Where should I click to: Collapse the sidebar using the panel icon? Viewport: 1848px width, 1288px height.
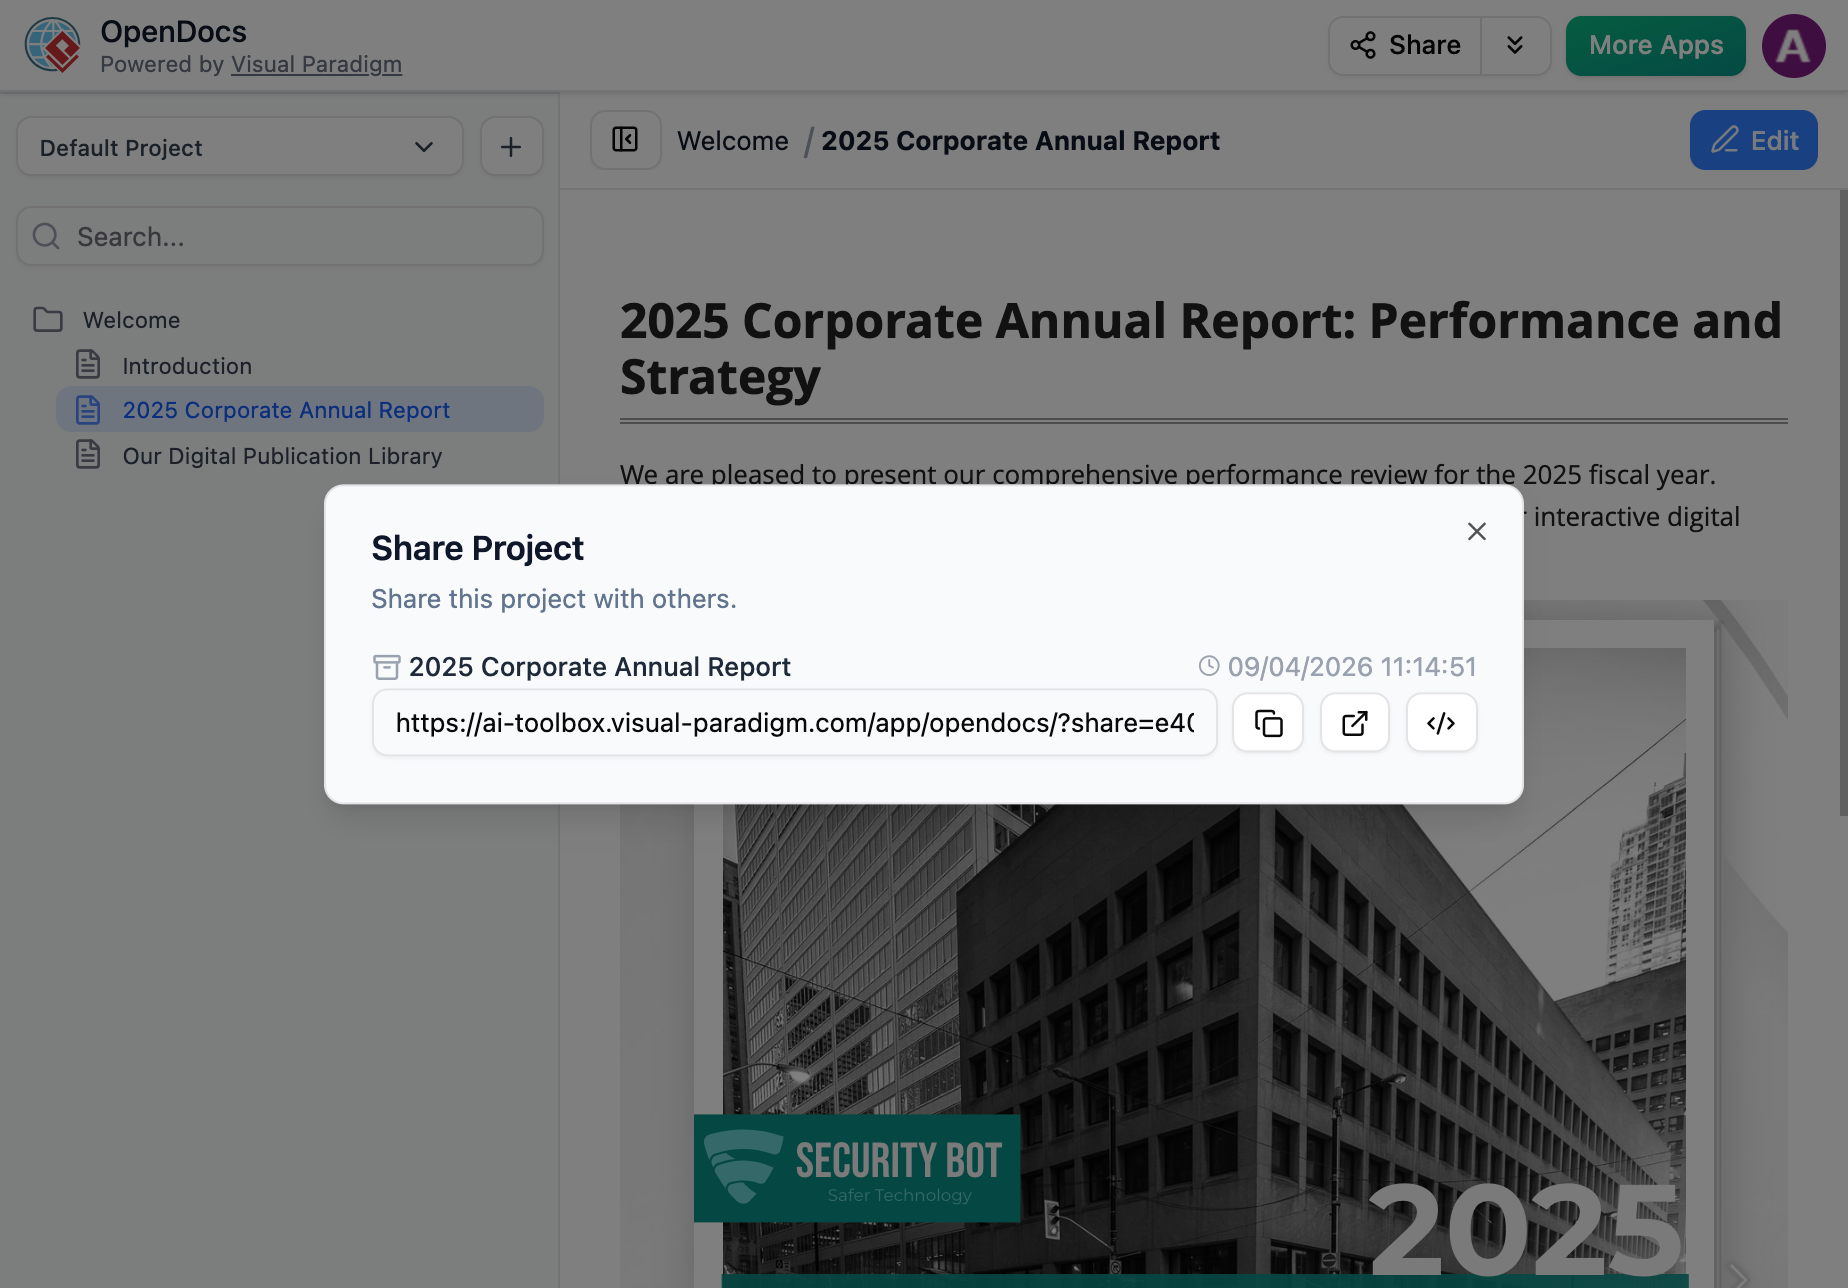pyautogui.click(x=625, y=140)
